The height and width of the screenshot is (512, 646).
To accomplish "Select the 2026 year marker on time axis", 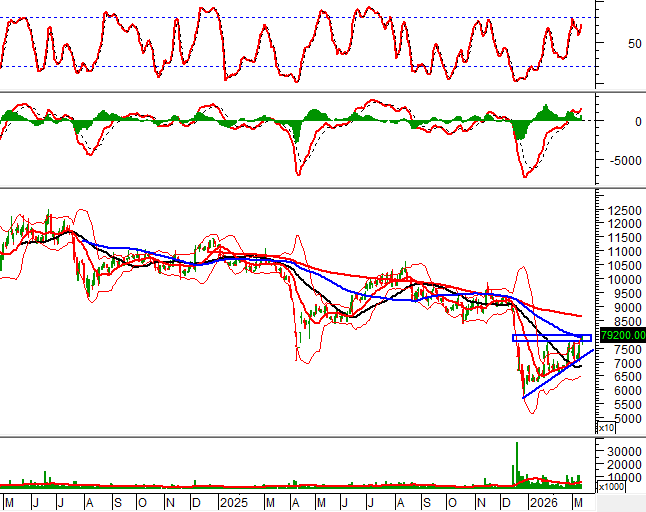I will (544, 501).
